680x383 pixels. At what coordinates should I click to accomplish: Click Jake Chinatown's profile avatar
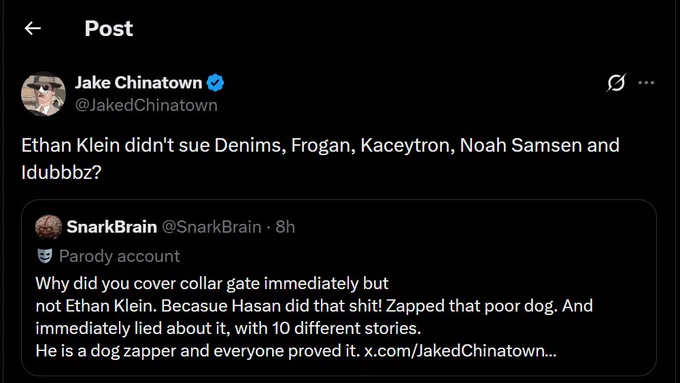[43, 94]
